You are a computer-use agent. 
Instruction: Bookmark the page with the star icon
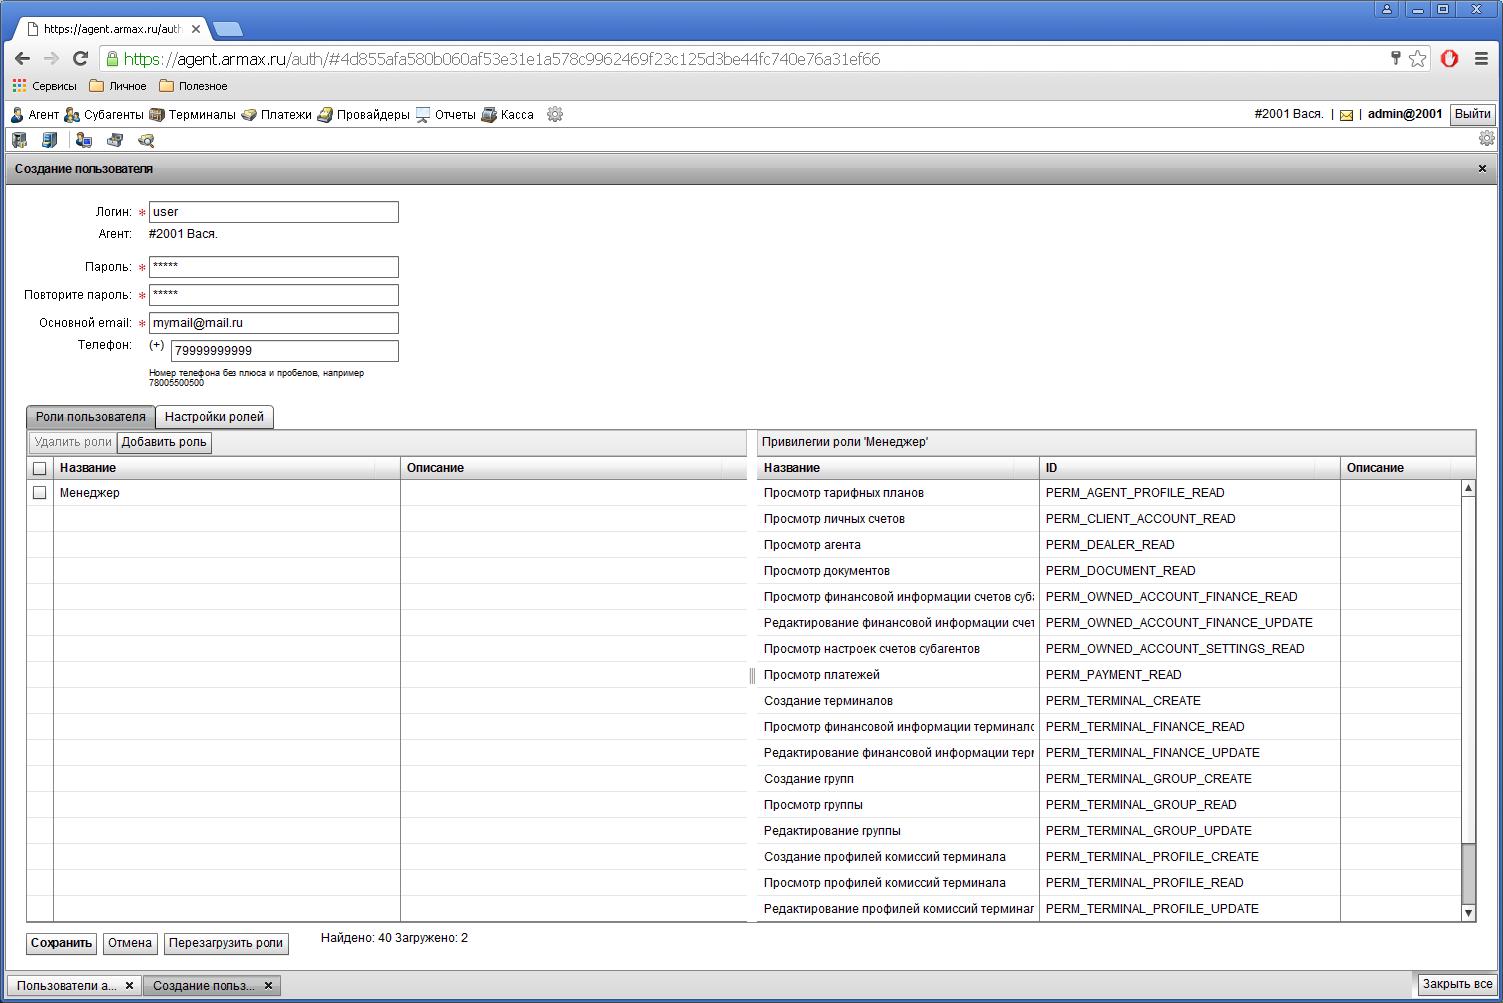pyautogui.click(x=1417, y=59)
